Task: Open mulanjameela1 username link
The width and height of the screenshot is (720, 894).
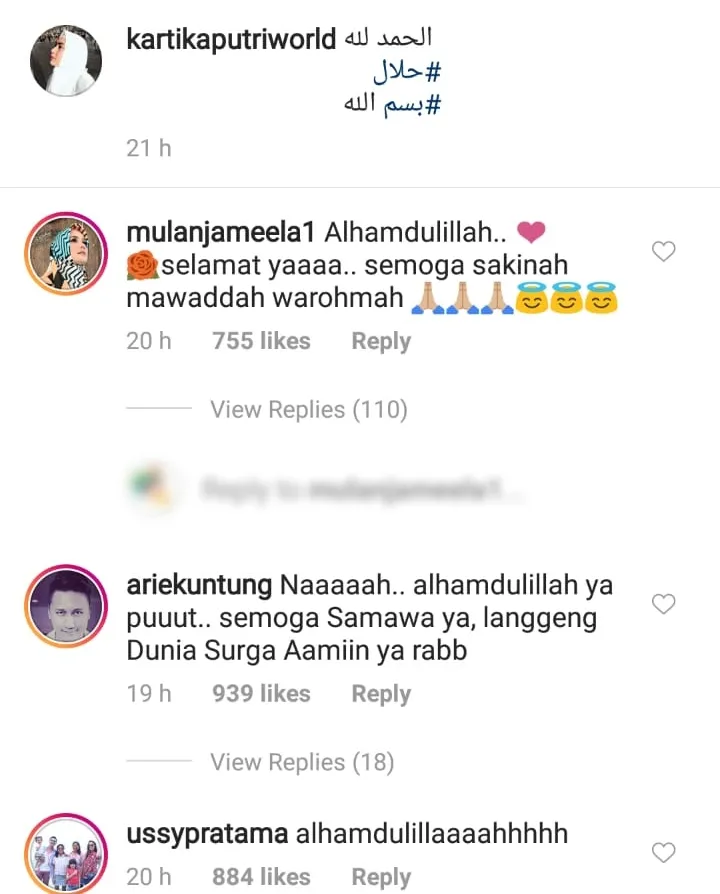Action: [x=221, y=233]
